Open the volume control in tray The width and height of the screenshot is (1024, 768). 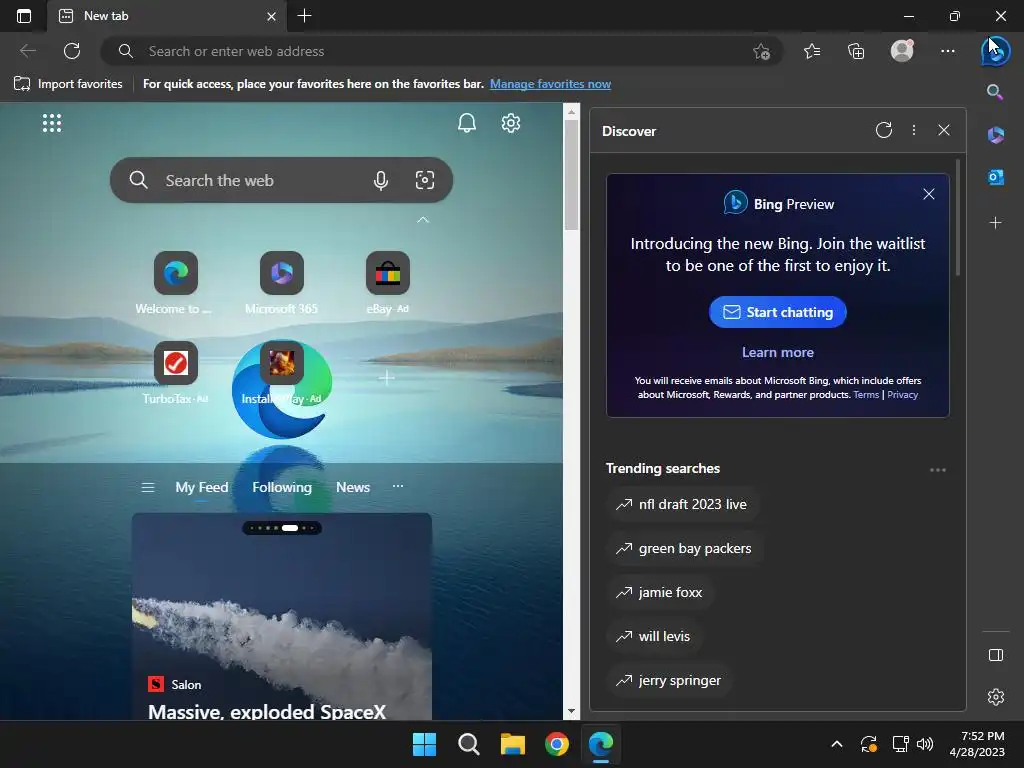(x=925, y=744)
